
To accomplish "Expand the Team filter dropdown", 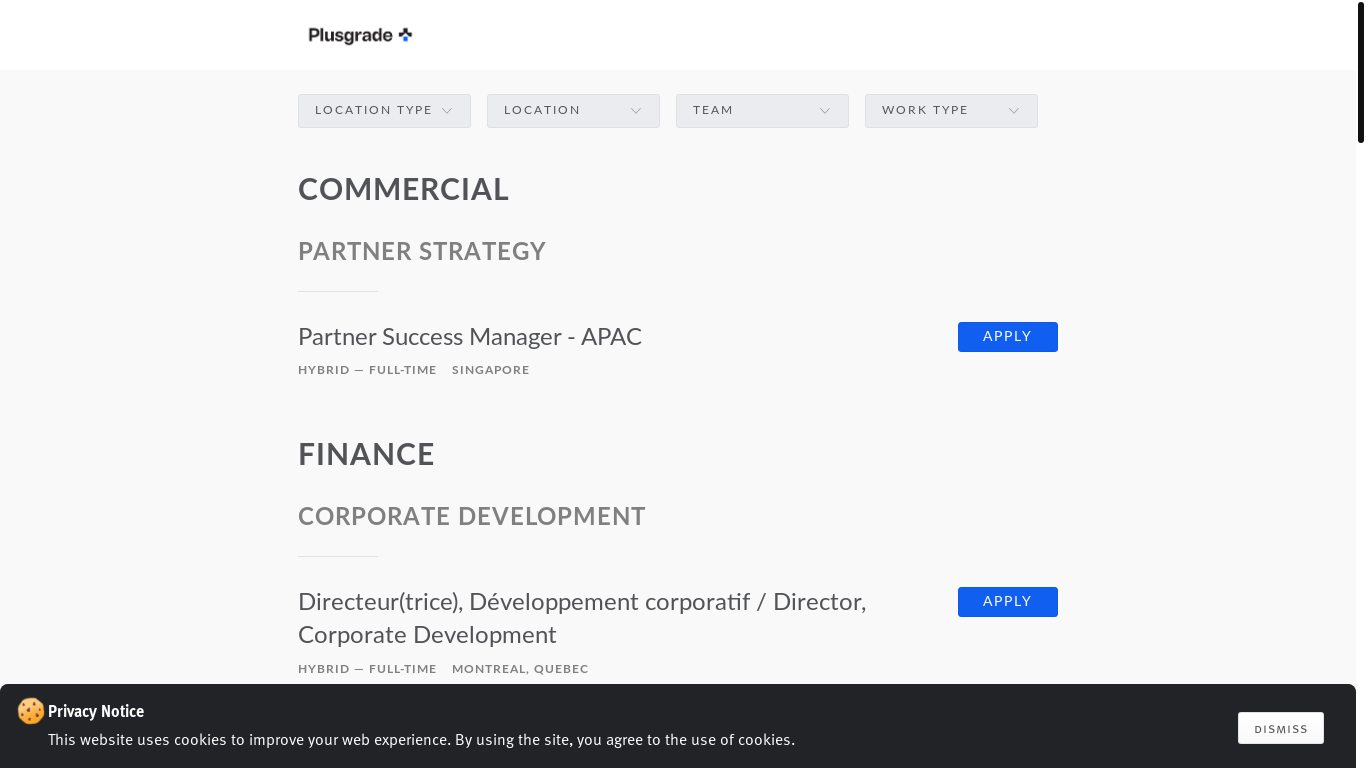I will click(x=762, y=111).
